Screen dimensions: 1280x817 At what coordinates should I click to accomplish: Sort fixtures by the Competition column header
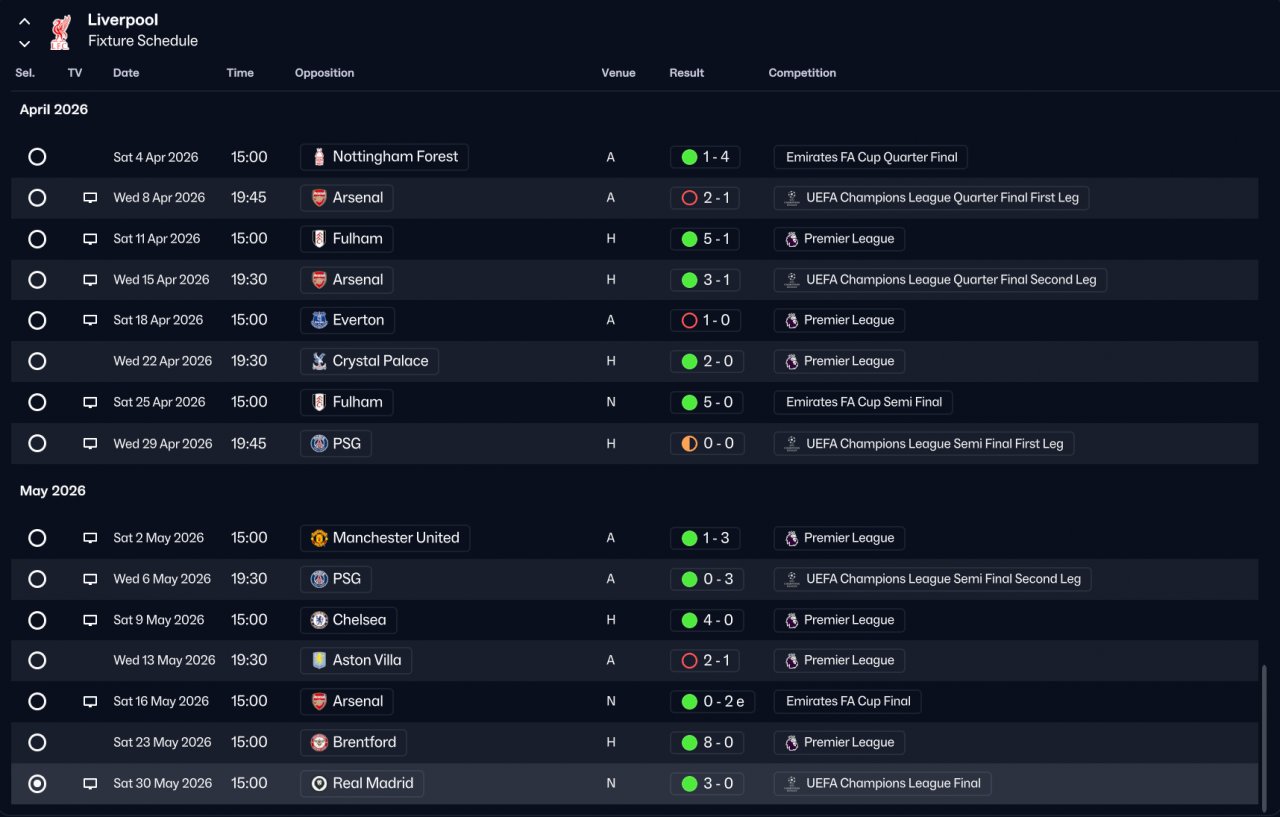pos(802,73)
